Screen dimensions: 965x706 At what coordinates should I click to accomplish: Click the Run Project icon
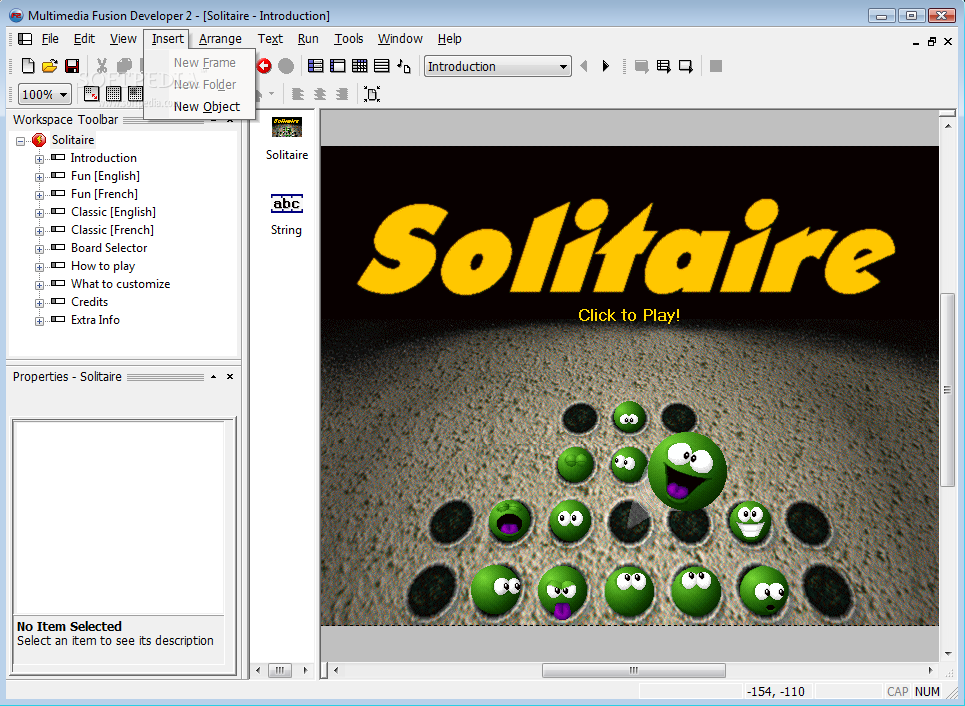click(641, 66)
